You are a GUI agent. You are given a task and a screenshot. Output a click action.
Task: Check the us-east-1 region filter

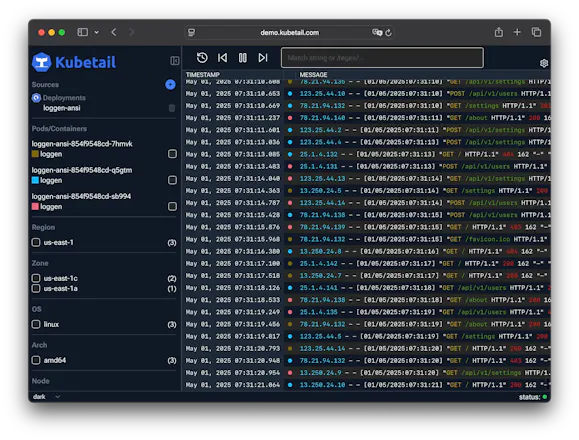coord(36,243)
